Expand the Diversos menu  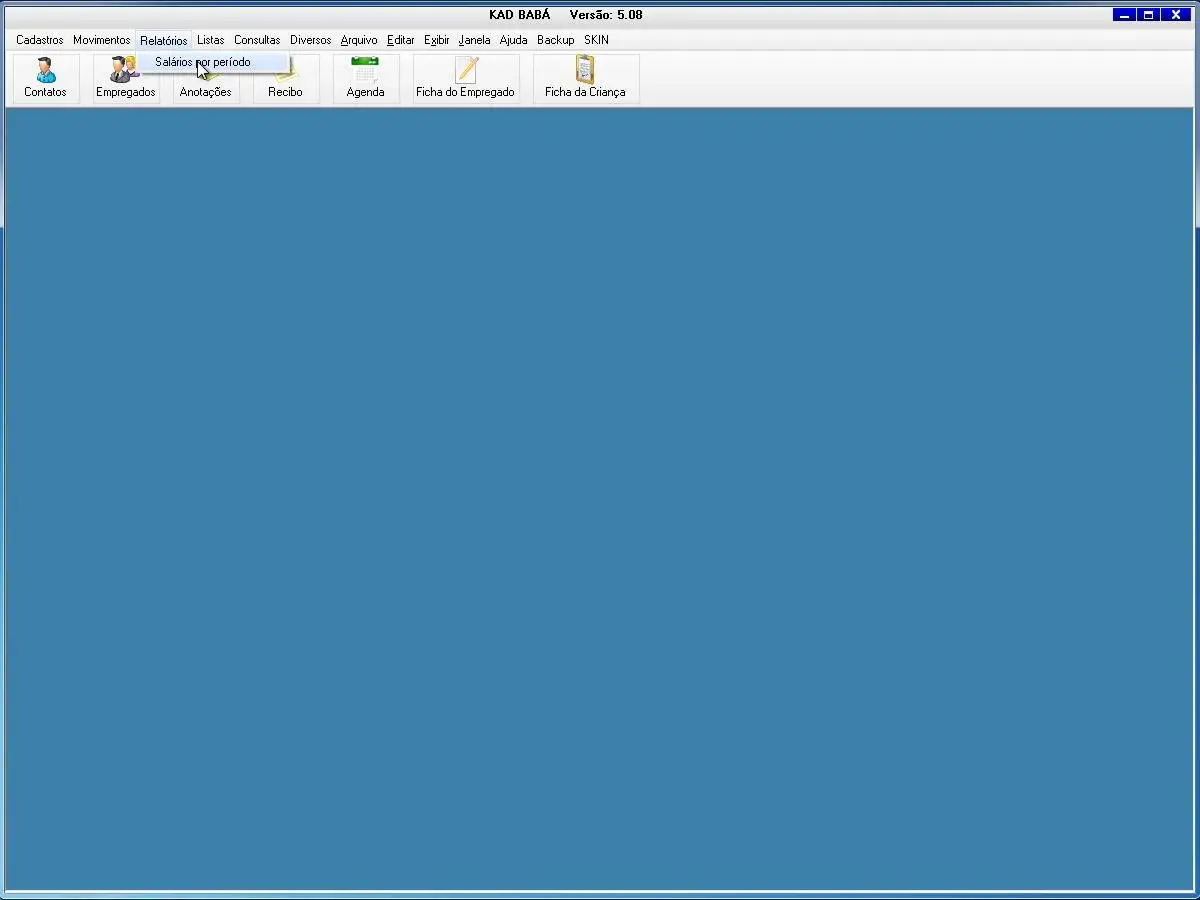pyautogui.click(x=310, y=40)
